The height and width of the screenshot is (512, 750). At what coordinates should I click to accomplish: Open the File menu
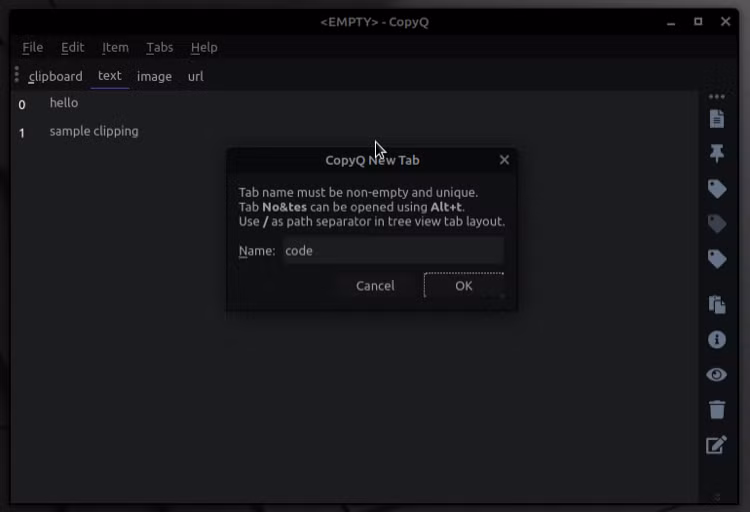(33, 47)
